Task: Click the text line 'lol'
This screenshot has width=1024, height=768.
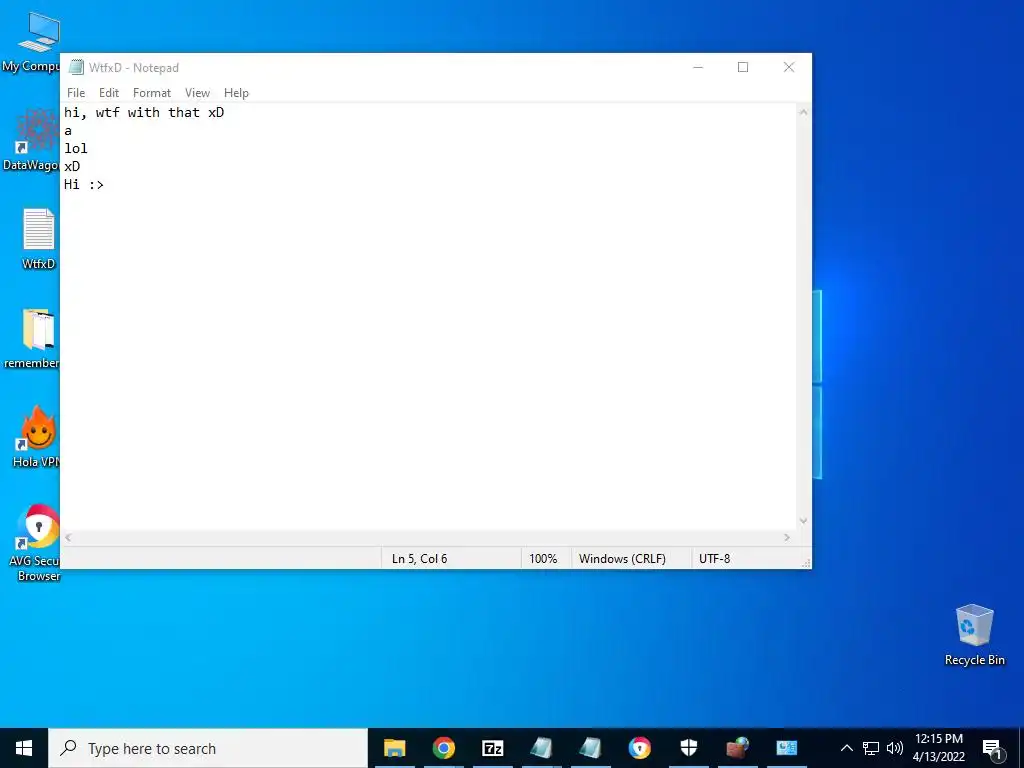Action: point(76,148)
